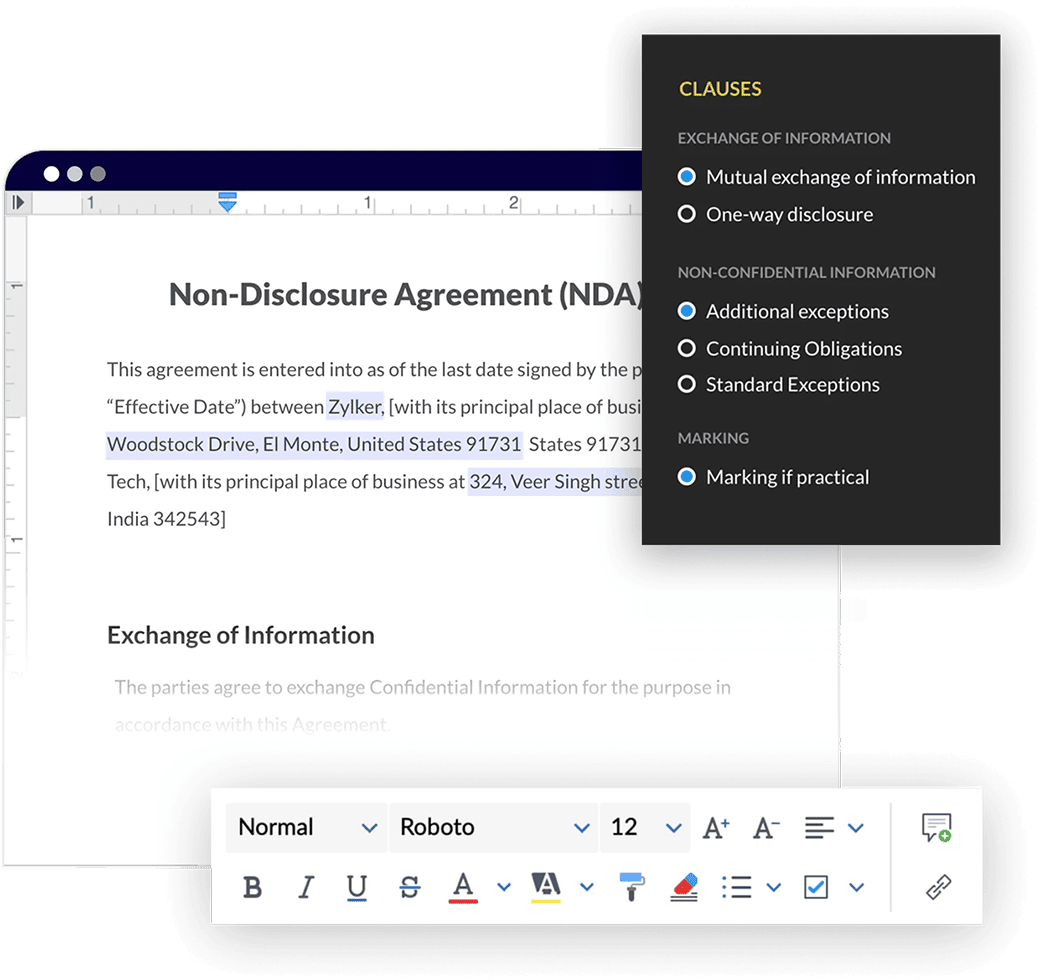Click the blue indent marker on the ruler

[228, 203]
